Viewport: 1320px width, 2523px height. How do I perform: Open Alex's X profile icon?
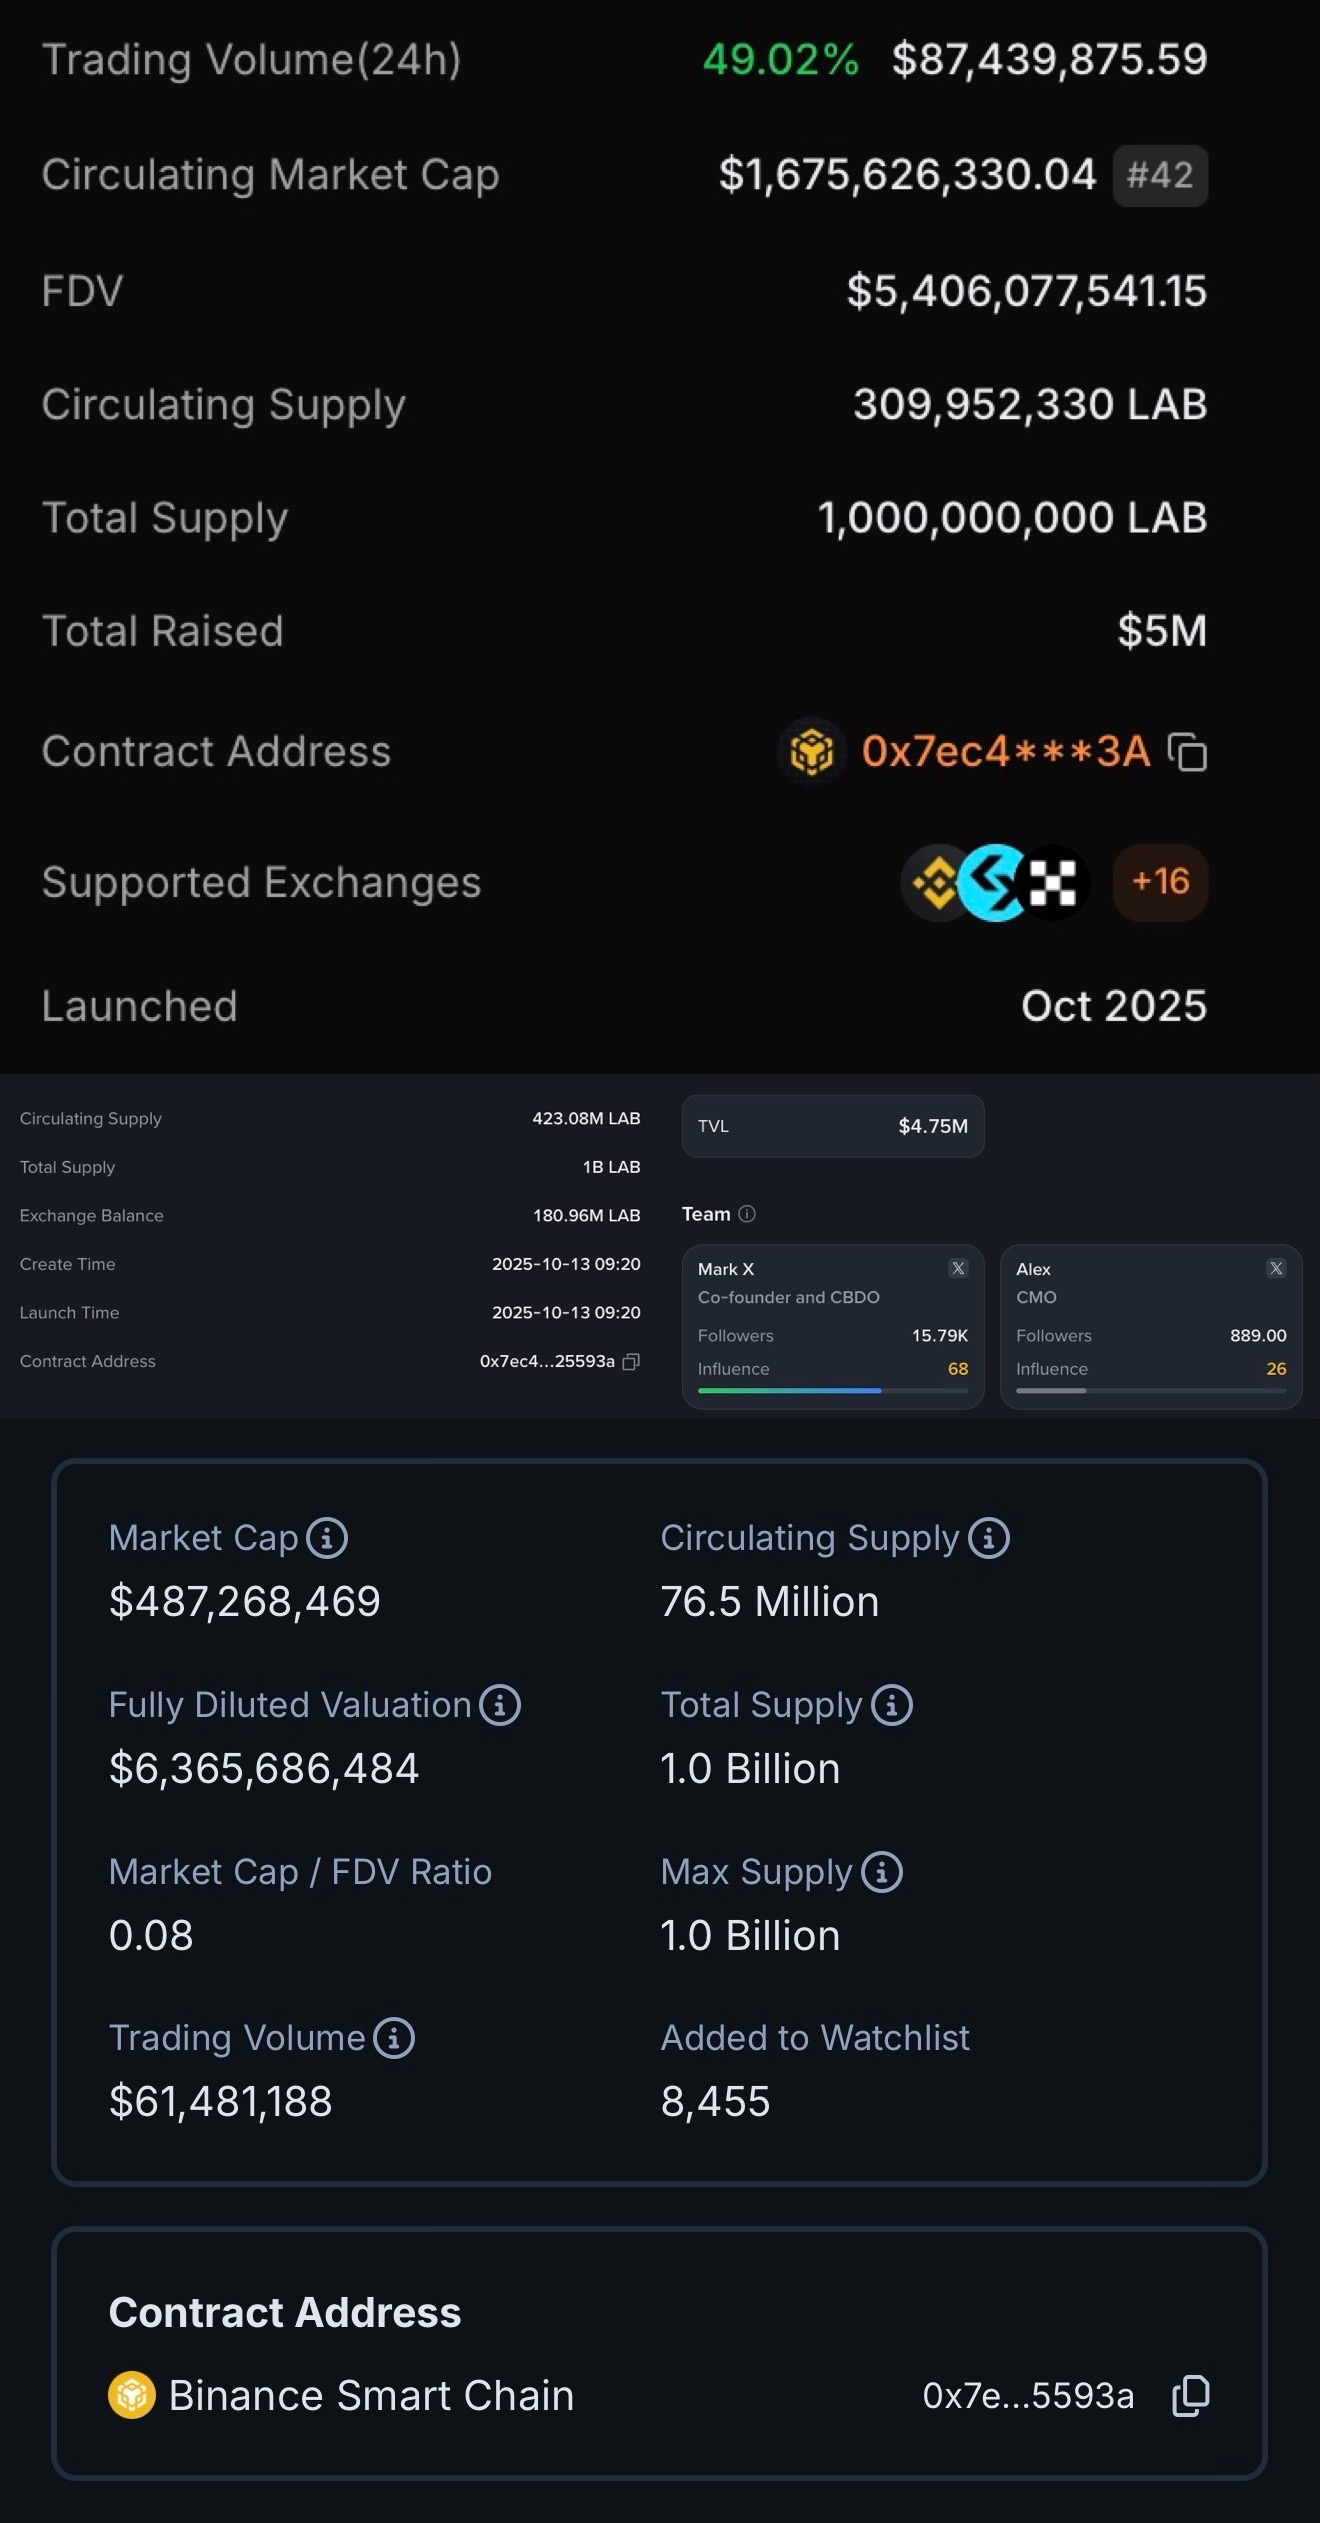(1276, 1268)
